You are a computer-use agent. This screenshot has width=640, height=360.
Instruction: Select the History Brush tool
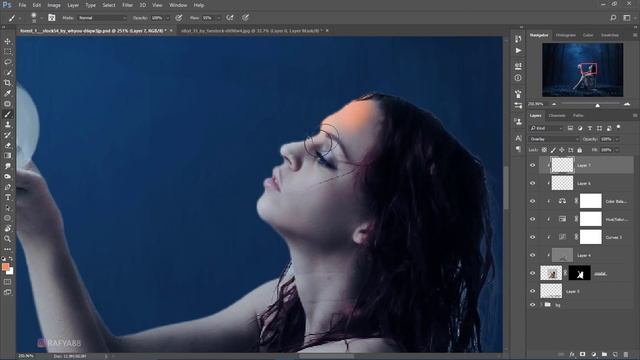pos(8,135)
